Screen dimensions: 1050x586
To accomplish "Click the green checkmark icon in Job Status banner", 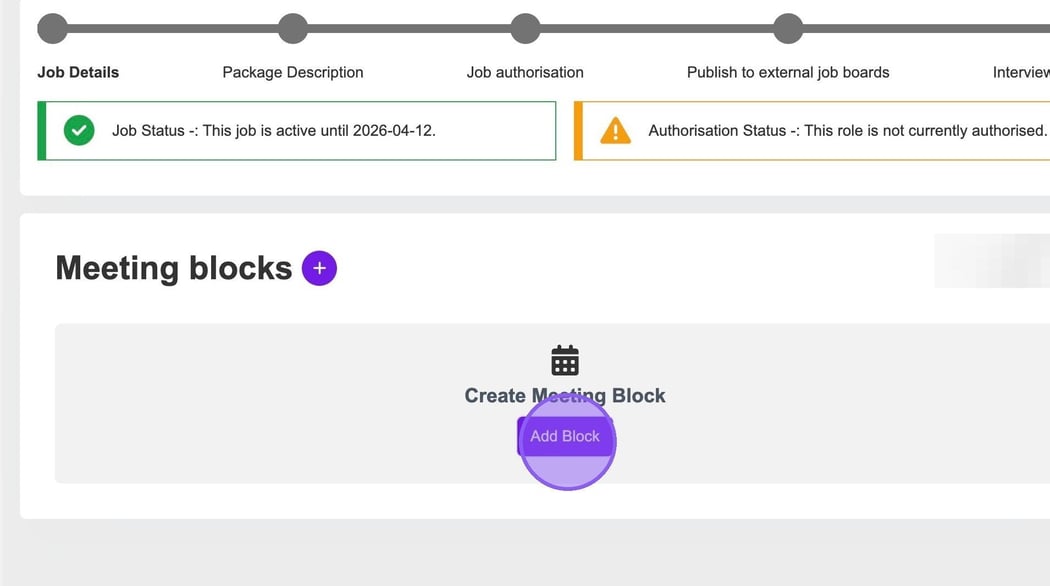I will (79, 130).
